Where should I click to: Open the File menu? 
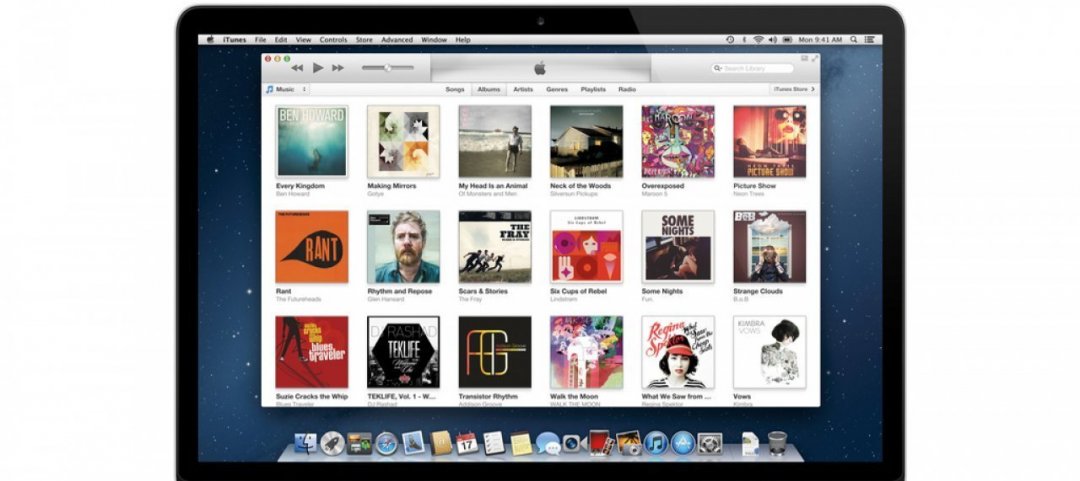(260, 40)
